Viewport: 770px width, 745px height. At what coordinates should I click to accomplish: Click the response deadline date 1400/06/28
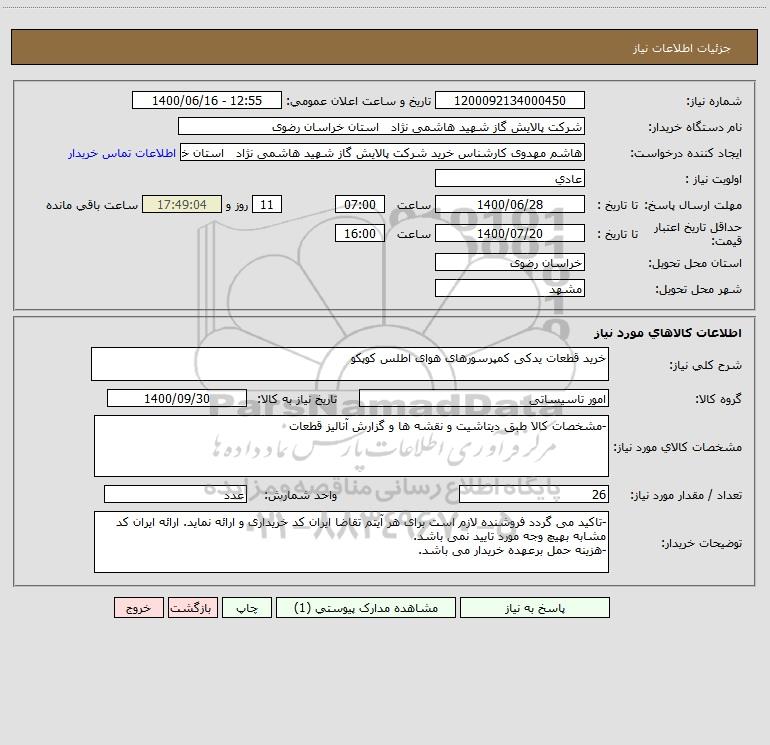(510, 204)
